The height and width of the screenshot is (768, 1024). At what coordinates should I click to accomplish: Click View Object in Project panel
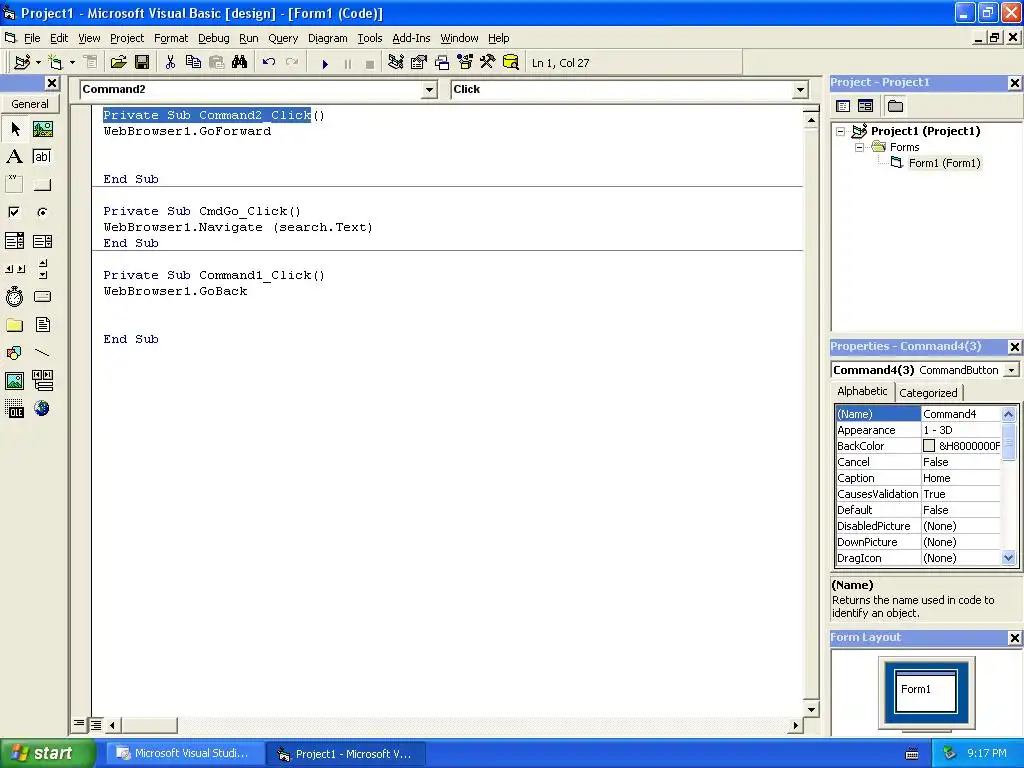coord(865,106)
